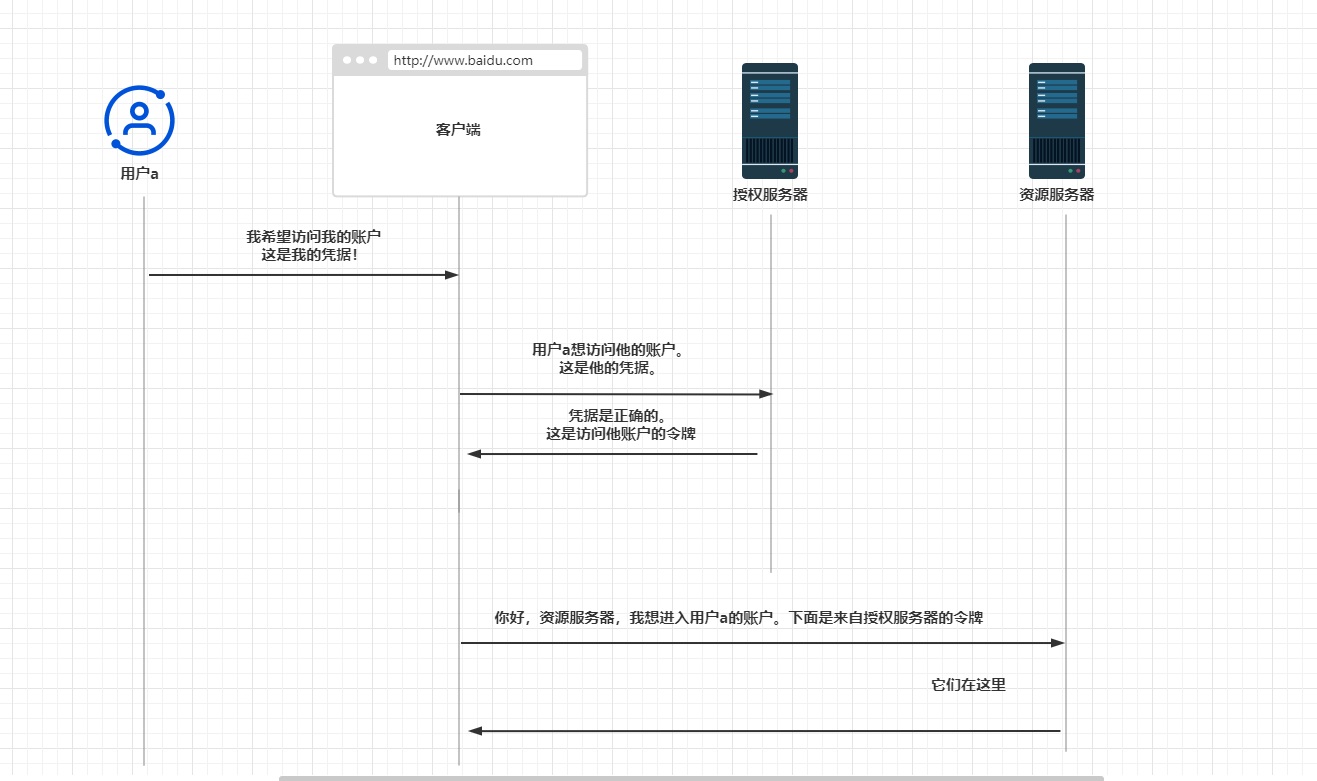The image size is (1317, 781).
Task: Select the return arrow under 它们在这里
Action: click(764, 731)
